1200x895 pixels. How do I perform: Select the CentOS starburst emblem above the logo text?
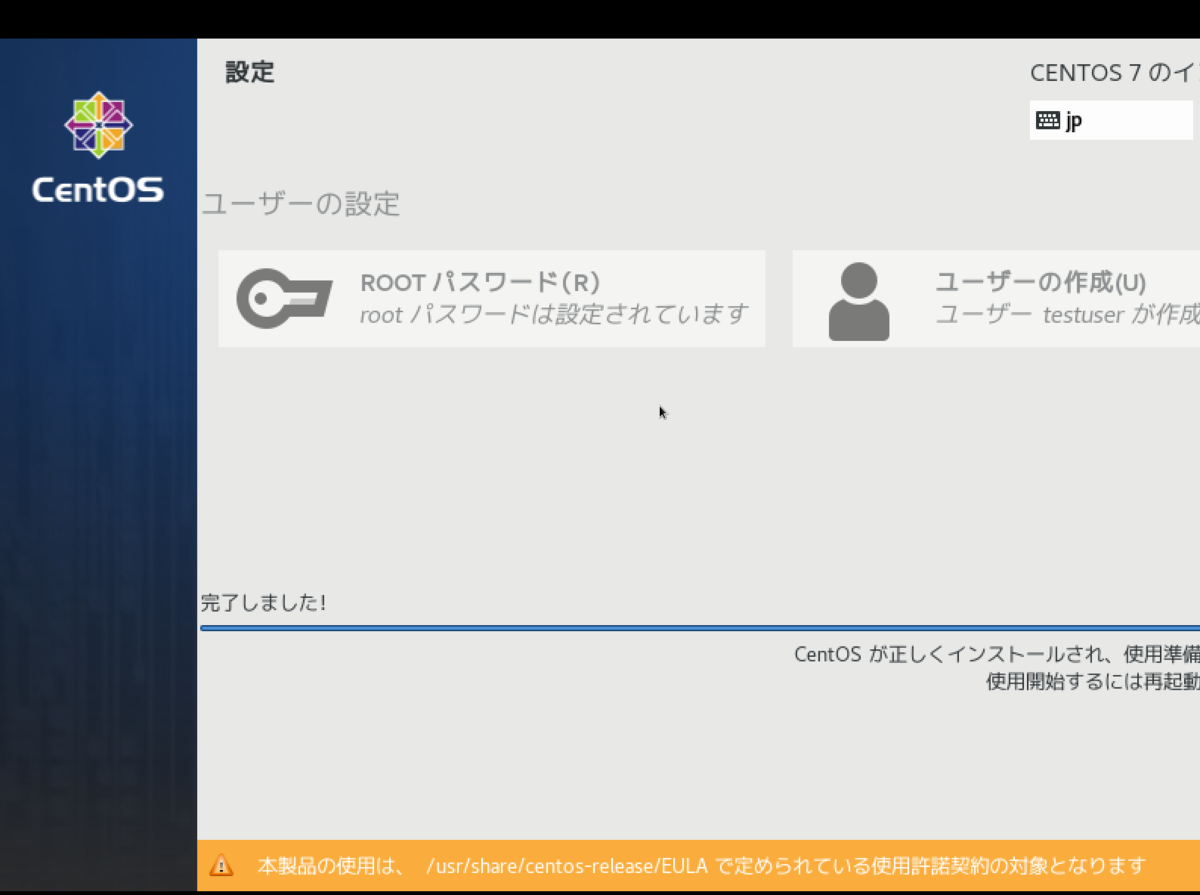pyautogui.click(x=97, y=124)
